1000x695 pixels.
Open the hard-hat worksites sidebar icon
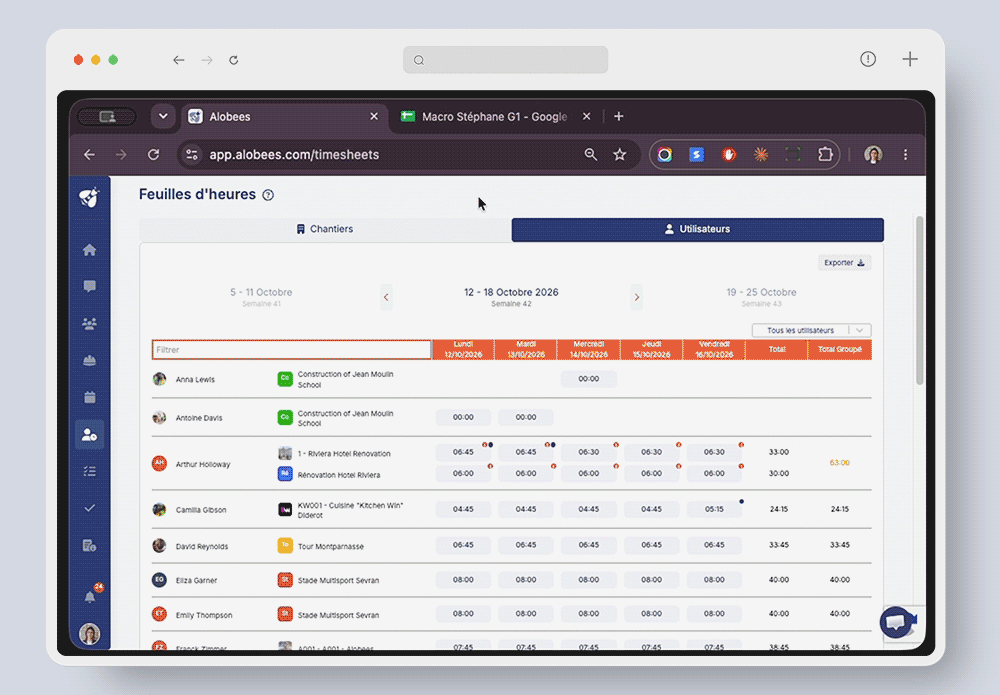pyautogui.click(x=89, y=361)
